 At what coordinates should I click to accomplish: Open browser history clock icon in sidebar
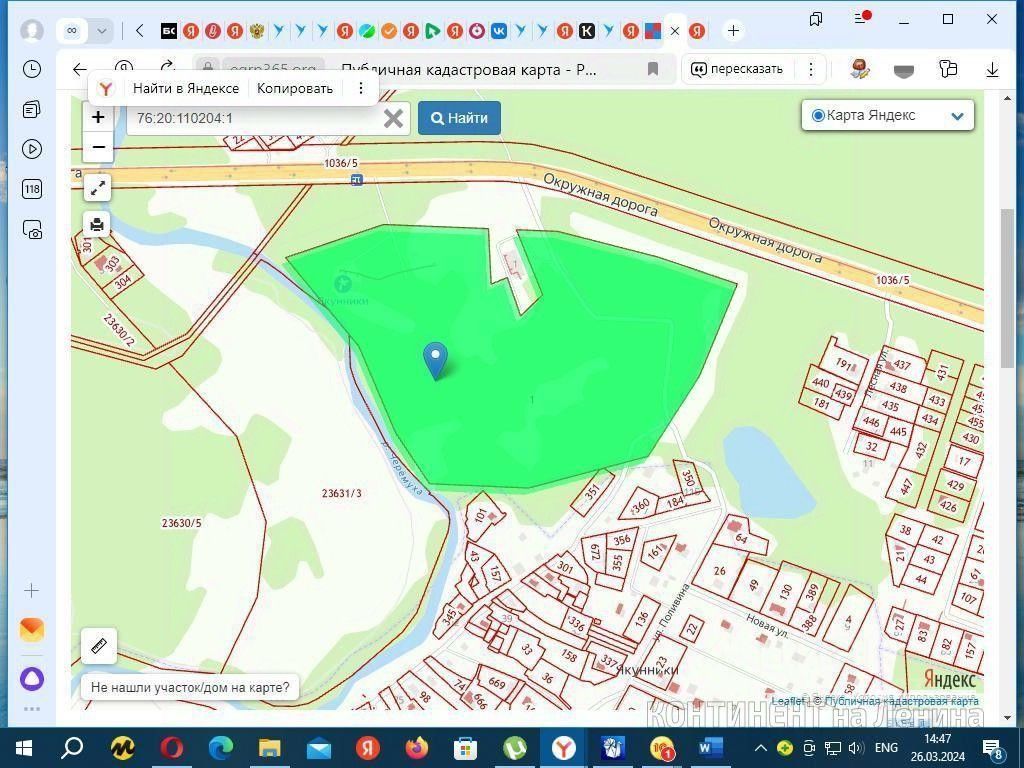32,69
